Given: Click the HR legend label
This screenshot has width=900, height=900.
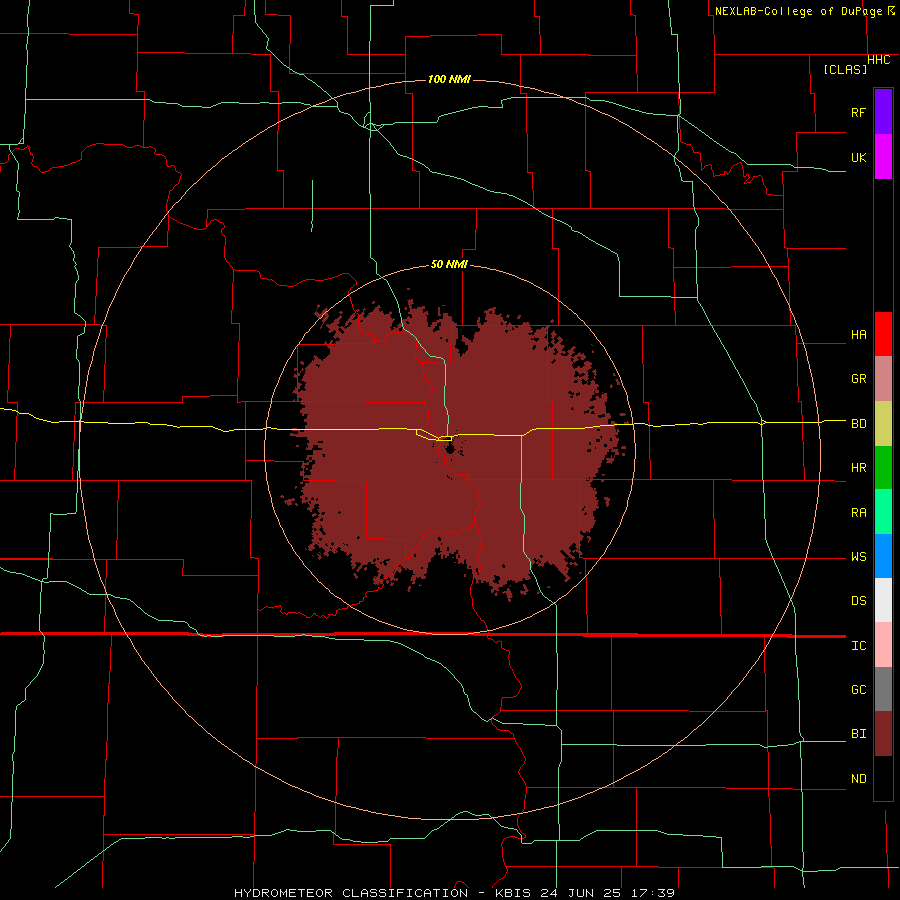Looking at the screenshot, I should click(858, 468).
